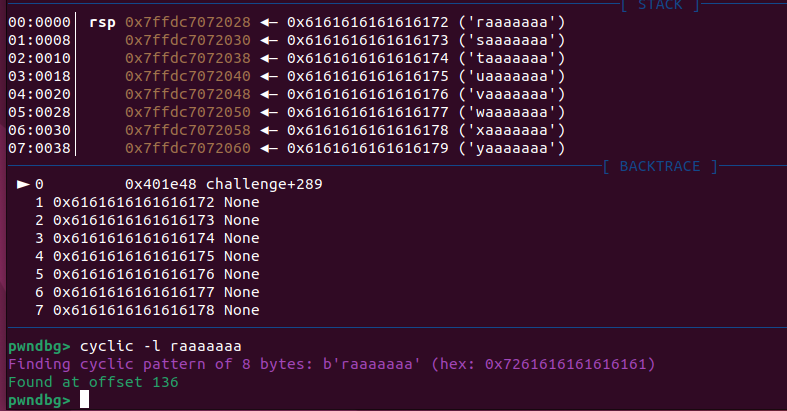Click stack address 0x7ffdc7072060
Screen dimensions: 787x411
189,148
